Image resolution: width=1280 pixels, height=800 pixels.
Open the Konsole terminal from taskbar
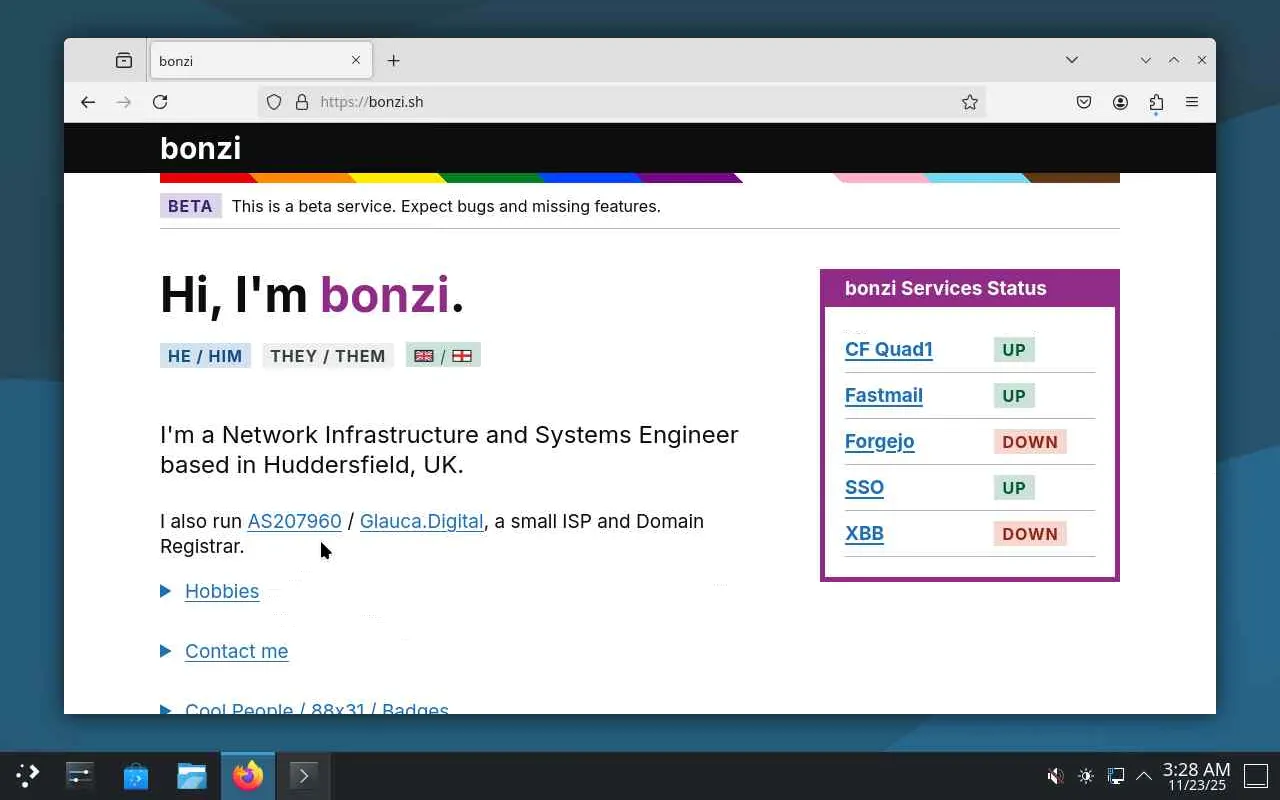coord(304,775)
